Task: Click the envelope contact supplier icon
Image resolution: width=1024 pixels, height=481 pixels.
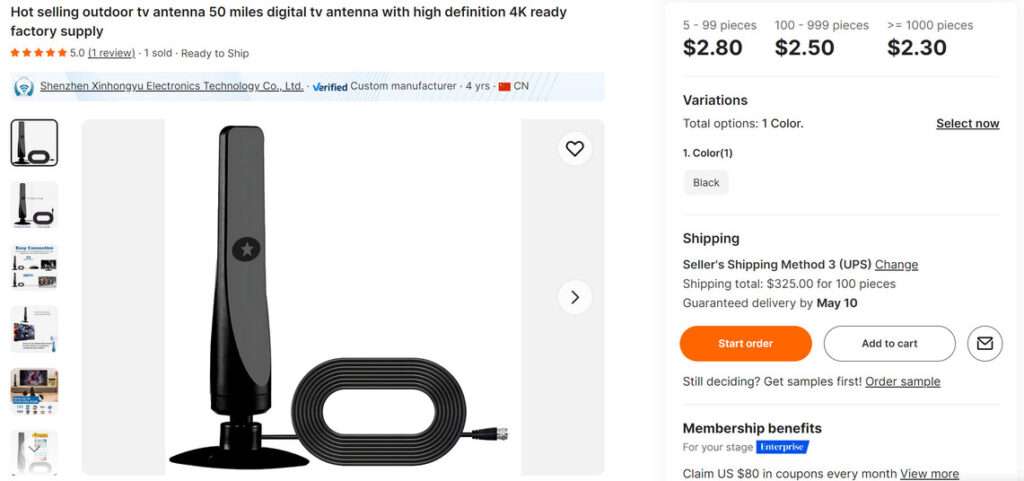Action: coord(984,343)
